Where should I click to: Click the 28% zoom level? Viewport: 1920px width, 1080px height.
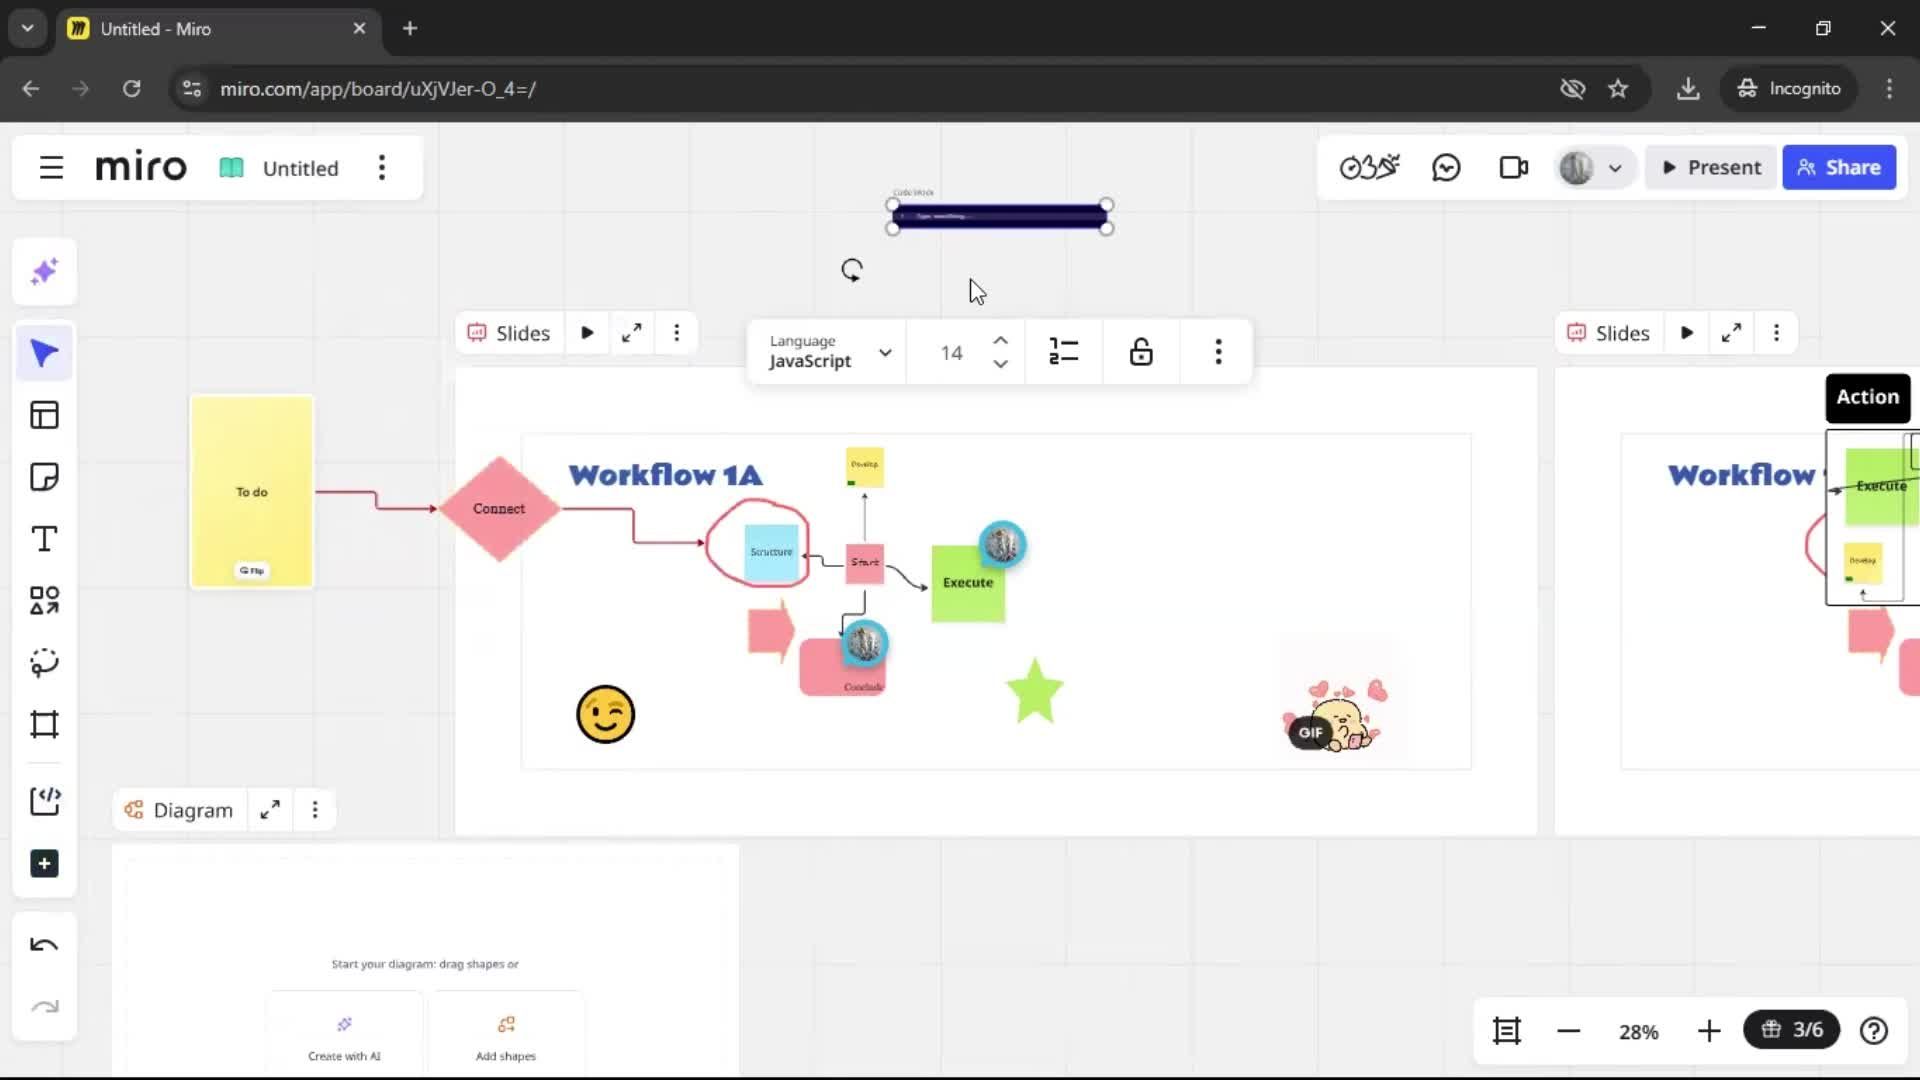coord(1638,1032)
